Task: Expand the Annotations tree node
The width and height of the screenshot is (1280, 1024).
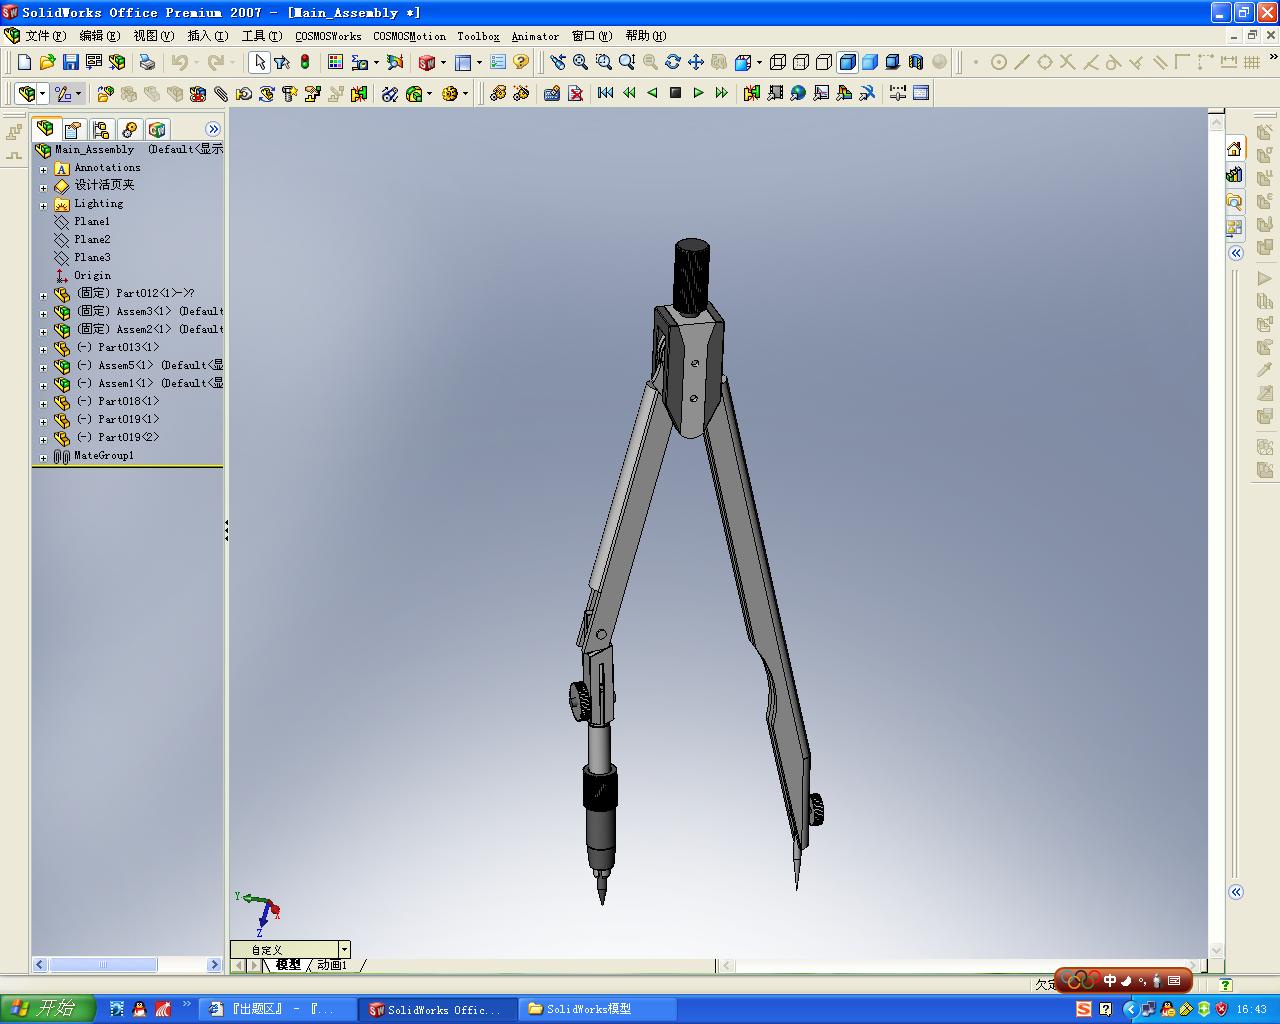Action: pos(43,169)
